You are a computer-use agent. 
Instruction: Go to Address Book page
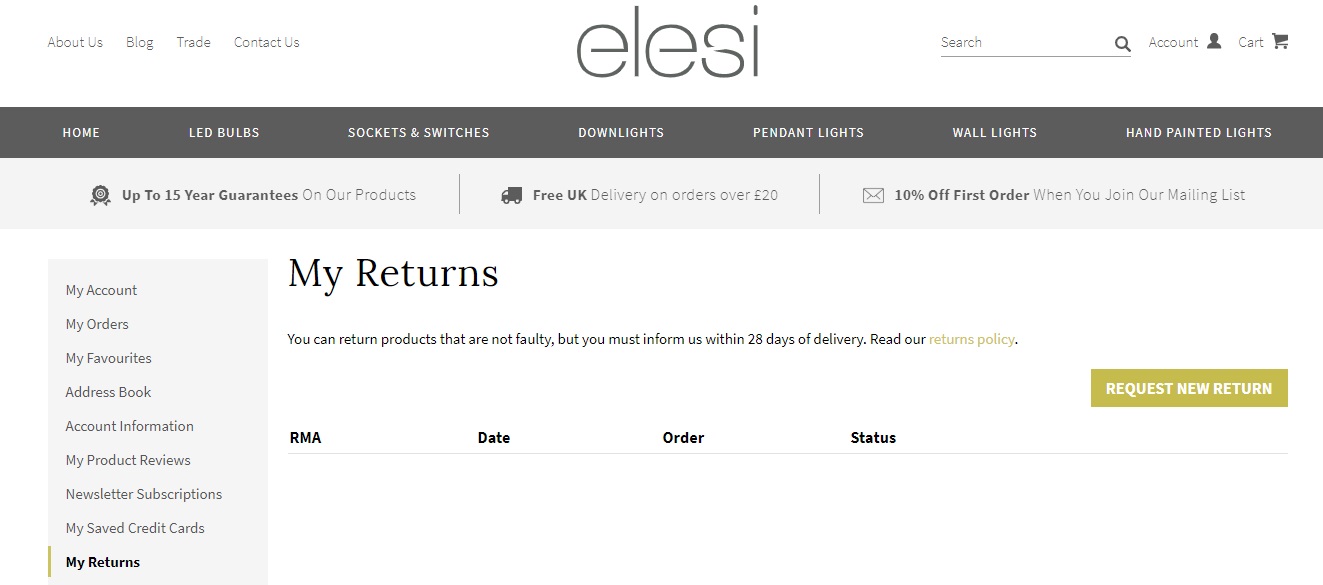tap(108, 392)
